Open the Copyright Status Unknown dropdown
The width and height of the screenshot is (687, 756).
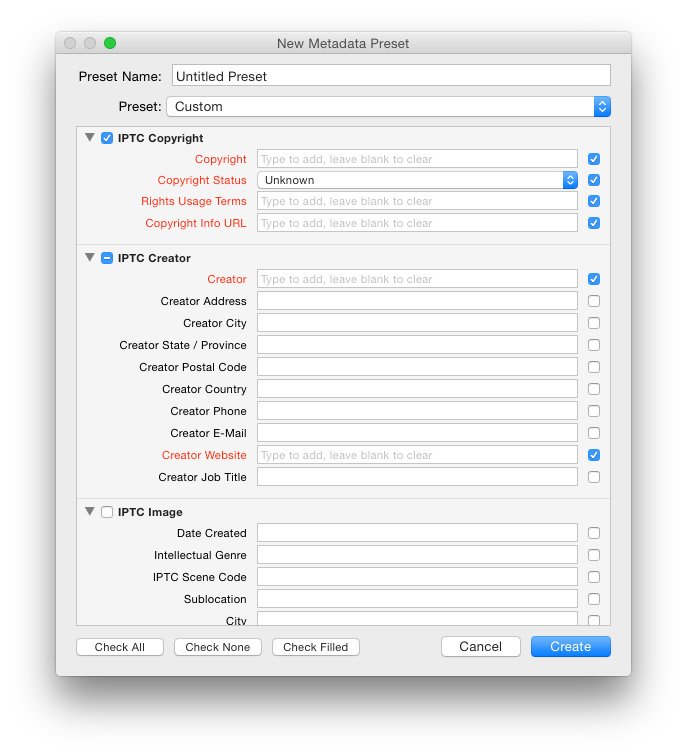pyautogui.click(x=417, y=180)
